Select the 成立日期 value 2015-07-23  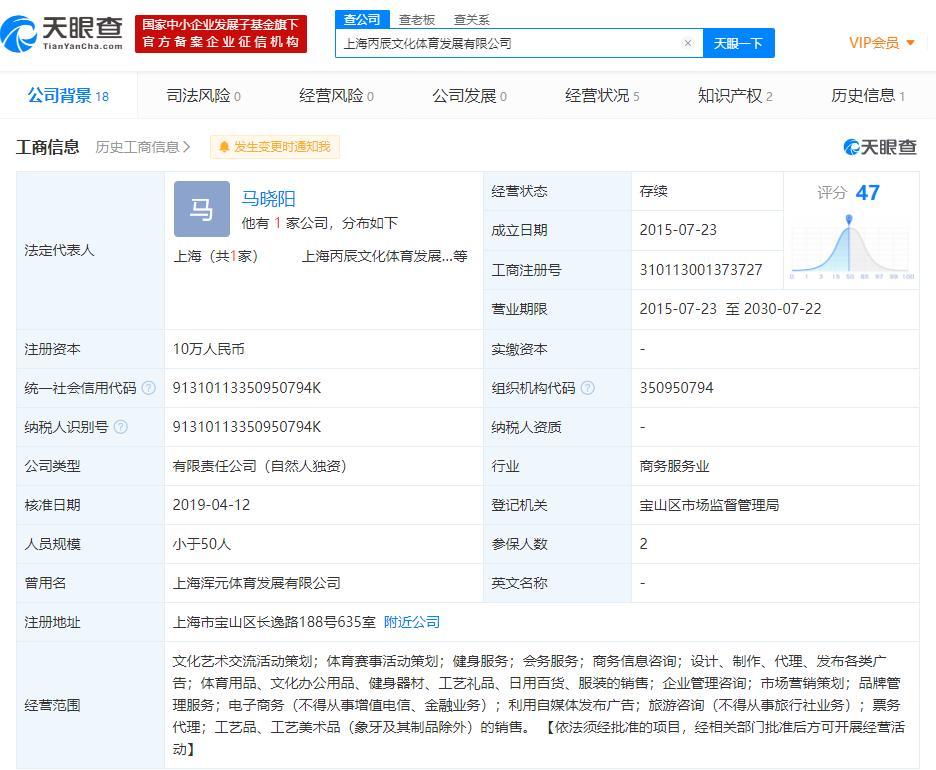[x=678, y=230]
